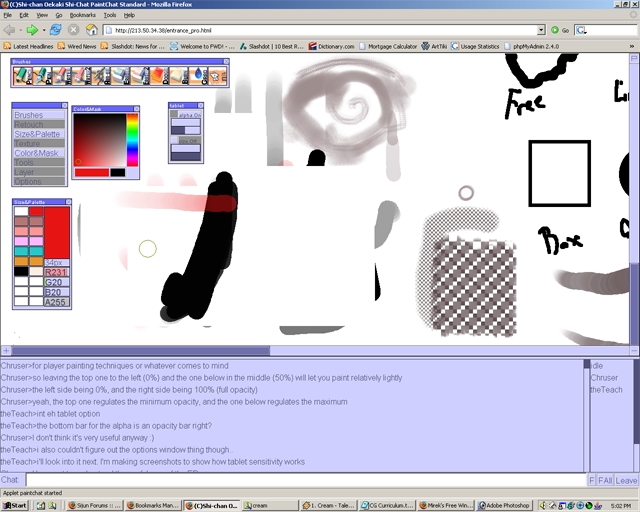
Task: Open the Help menu
Action: [x=129, y=15]
